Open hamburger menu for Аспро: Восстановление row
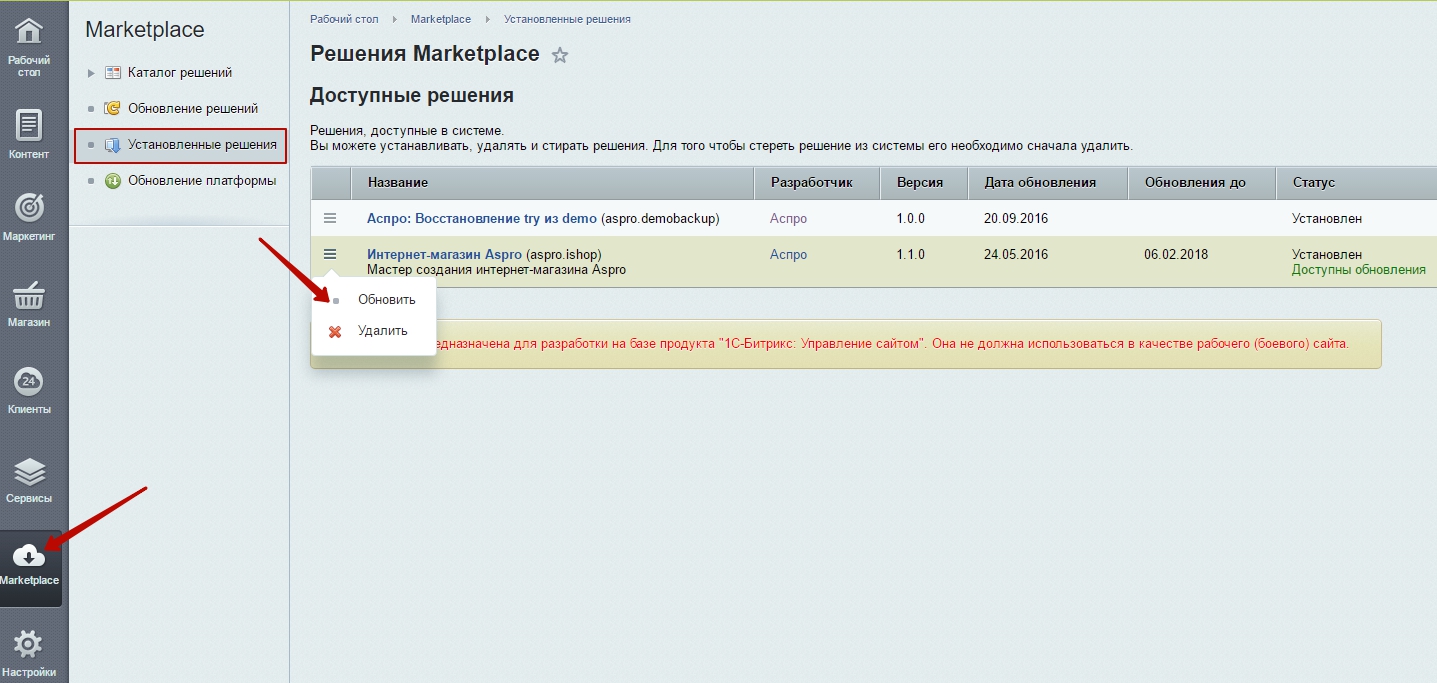Screen dimensions: 1437x683 click(330, 218)
